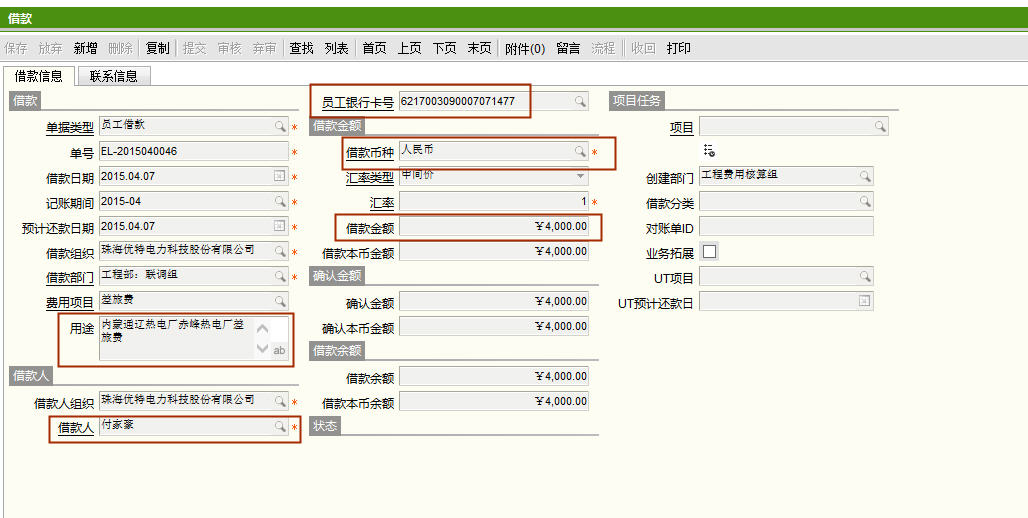Image resolution: width=1028 pixels, height=518 pixels.
Task: Expand the 汇率类型 dropdown
Action: [x=579, y=176]
